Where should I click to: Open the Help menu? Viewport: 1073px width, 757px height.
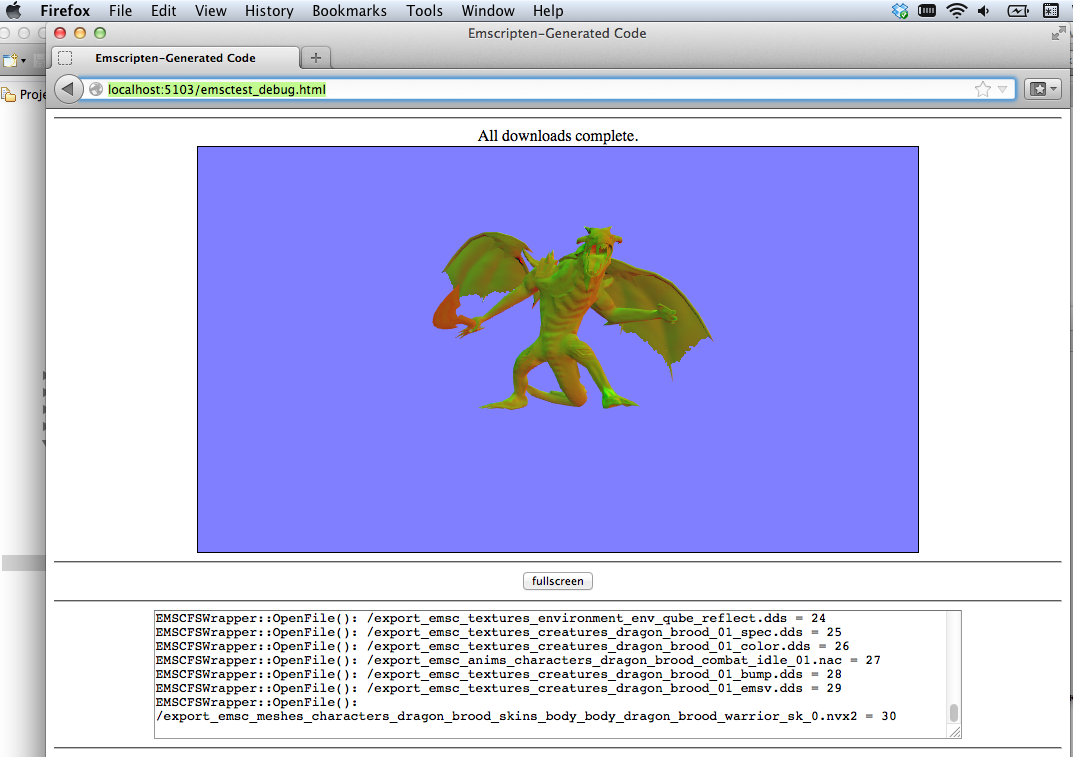pyautogui.click(x=548, y=11)
